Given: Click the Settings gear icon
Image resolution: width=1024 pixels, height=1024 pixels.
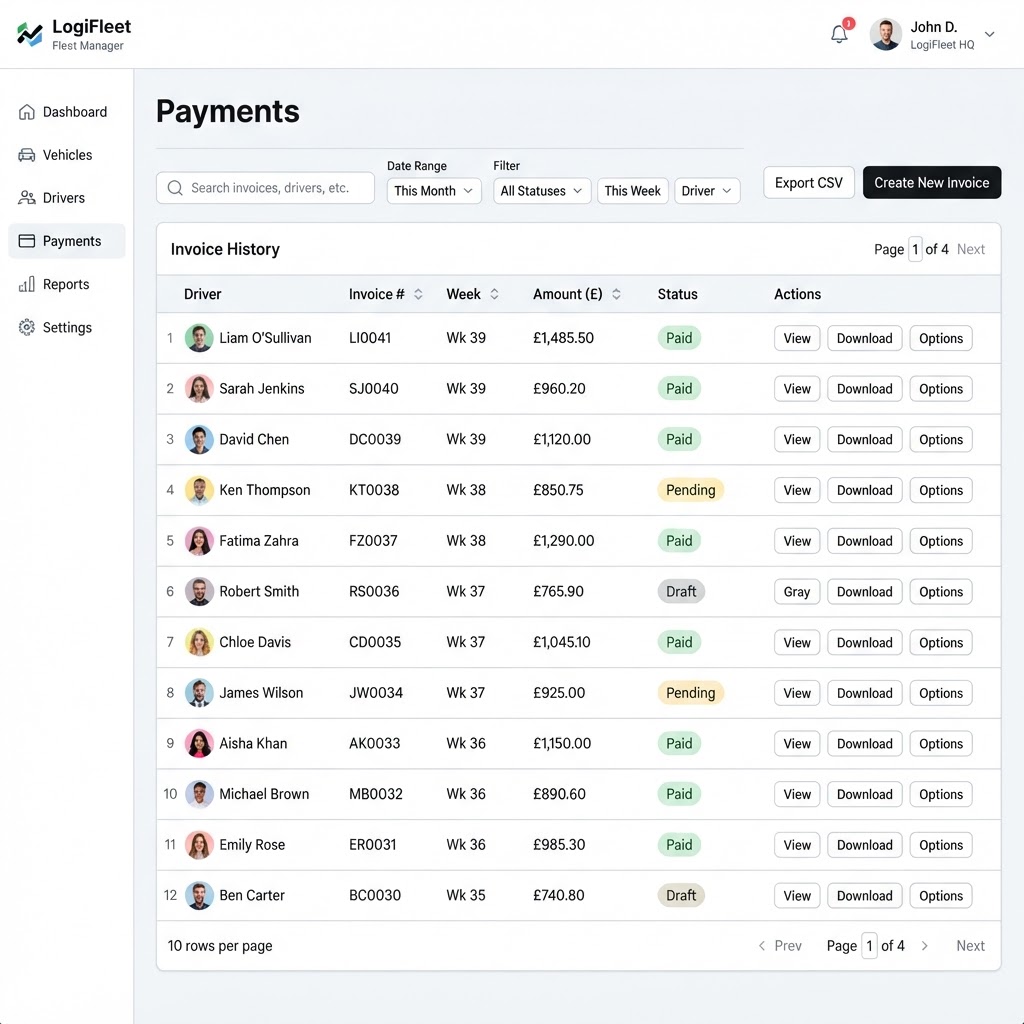Looking at the screenshot, I should [27, 327].
